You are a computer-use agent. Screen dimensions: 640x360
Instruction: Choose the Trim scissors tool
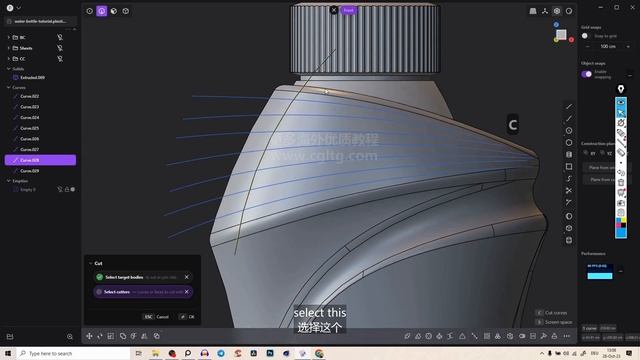pyautogui.click(x=569, y=191)
